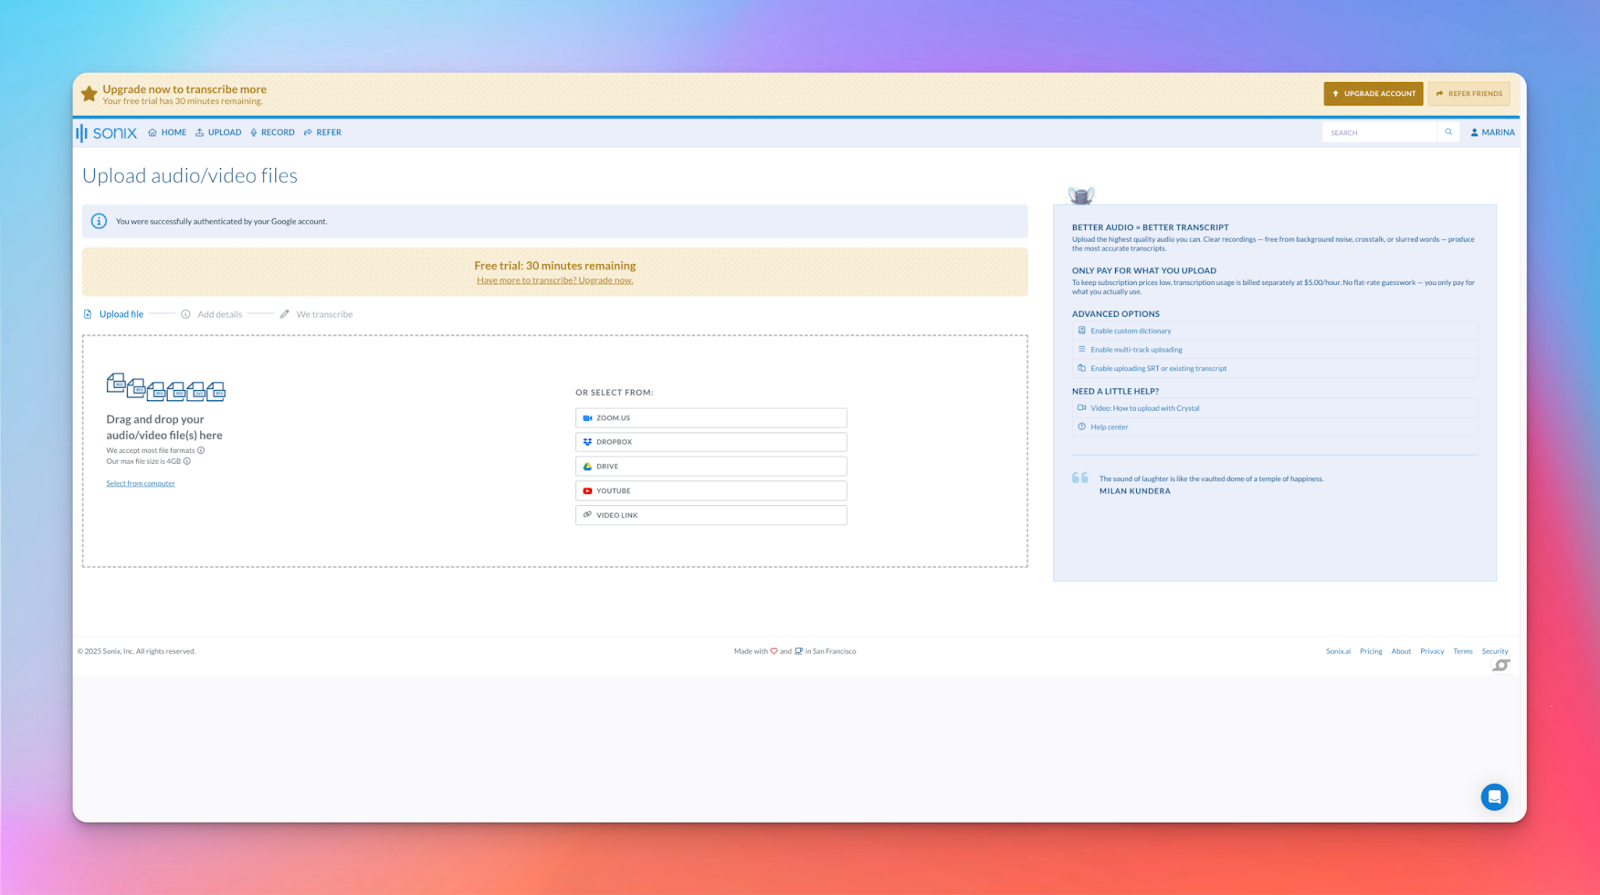Click into the Search field
Image resolution: width=1600 pixels, height=895 pixels.
click(1380, 132)
